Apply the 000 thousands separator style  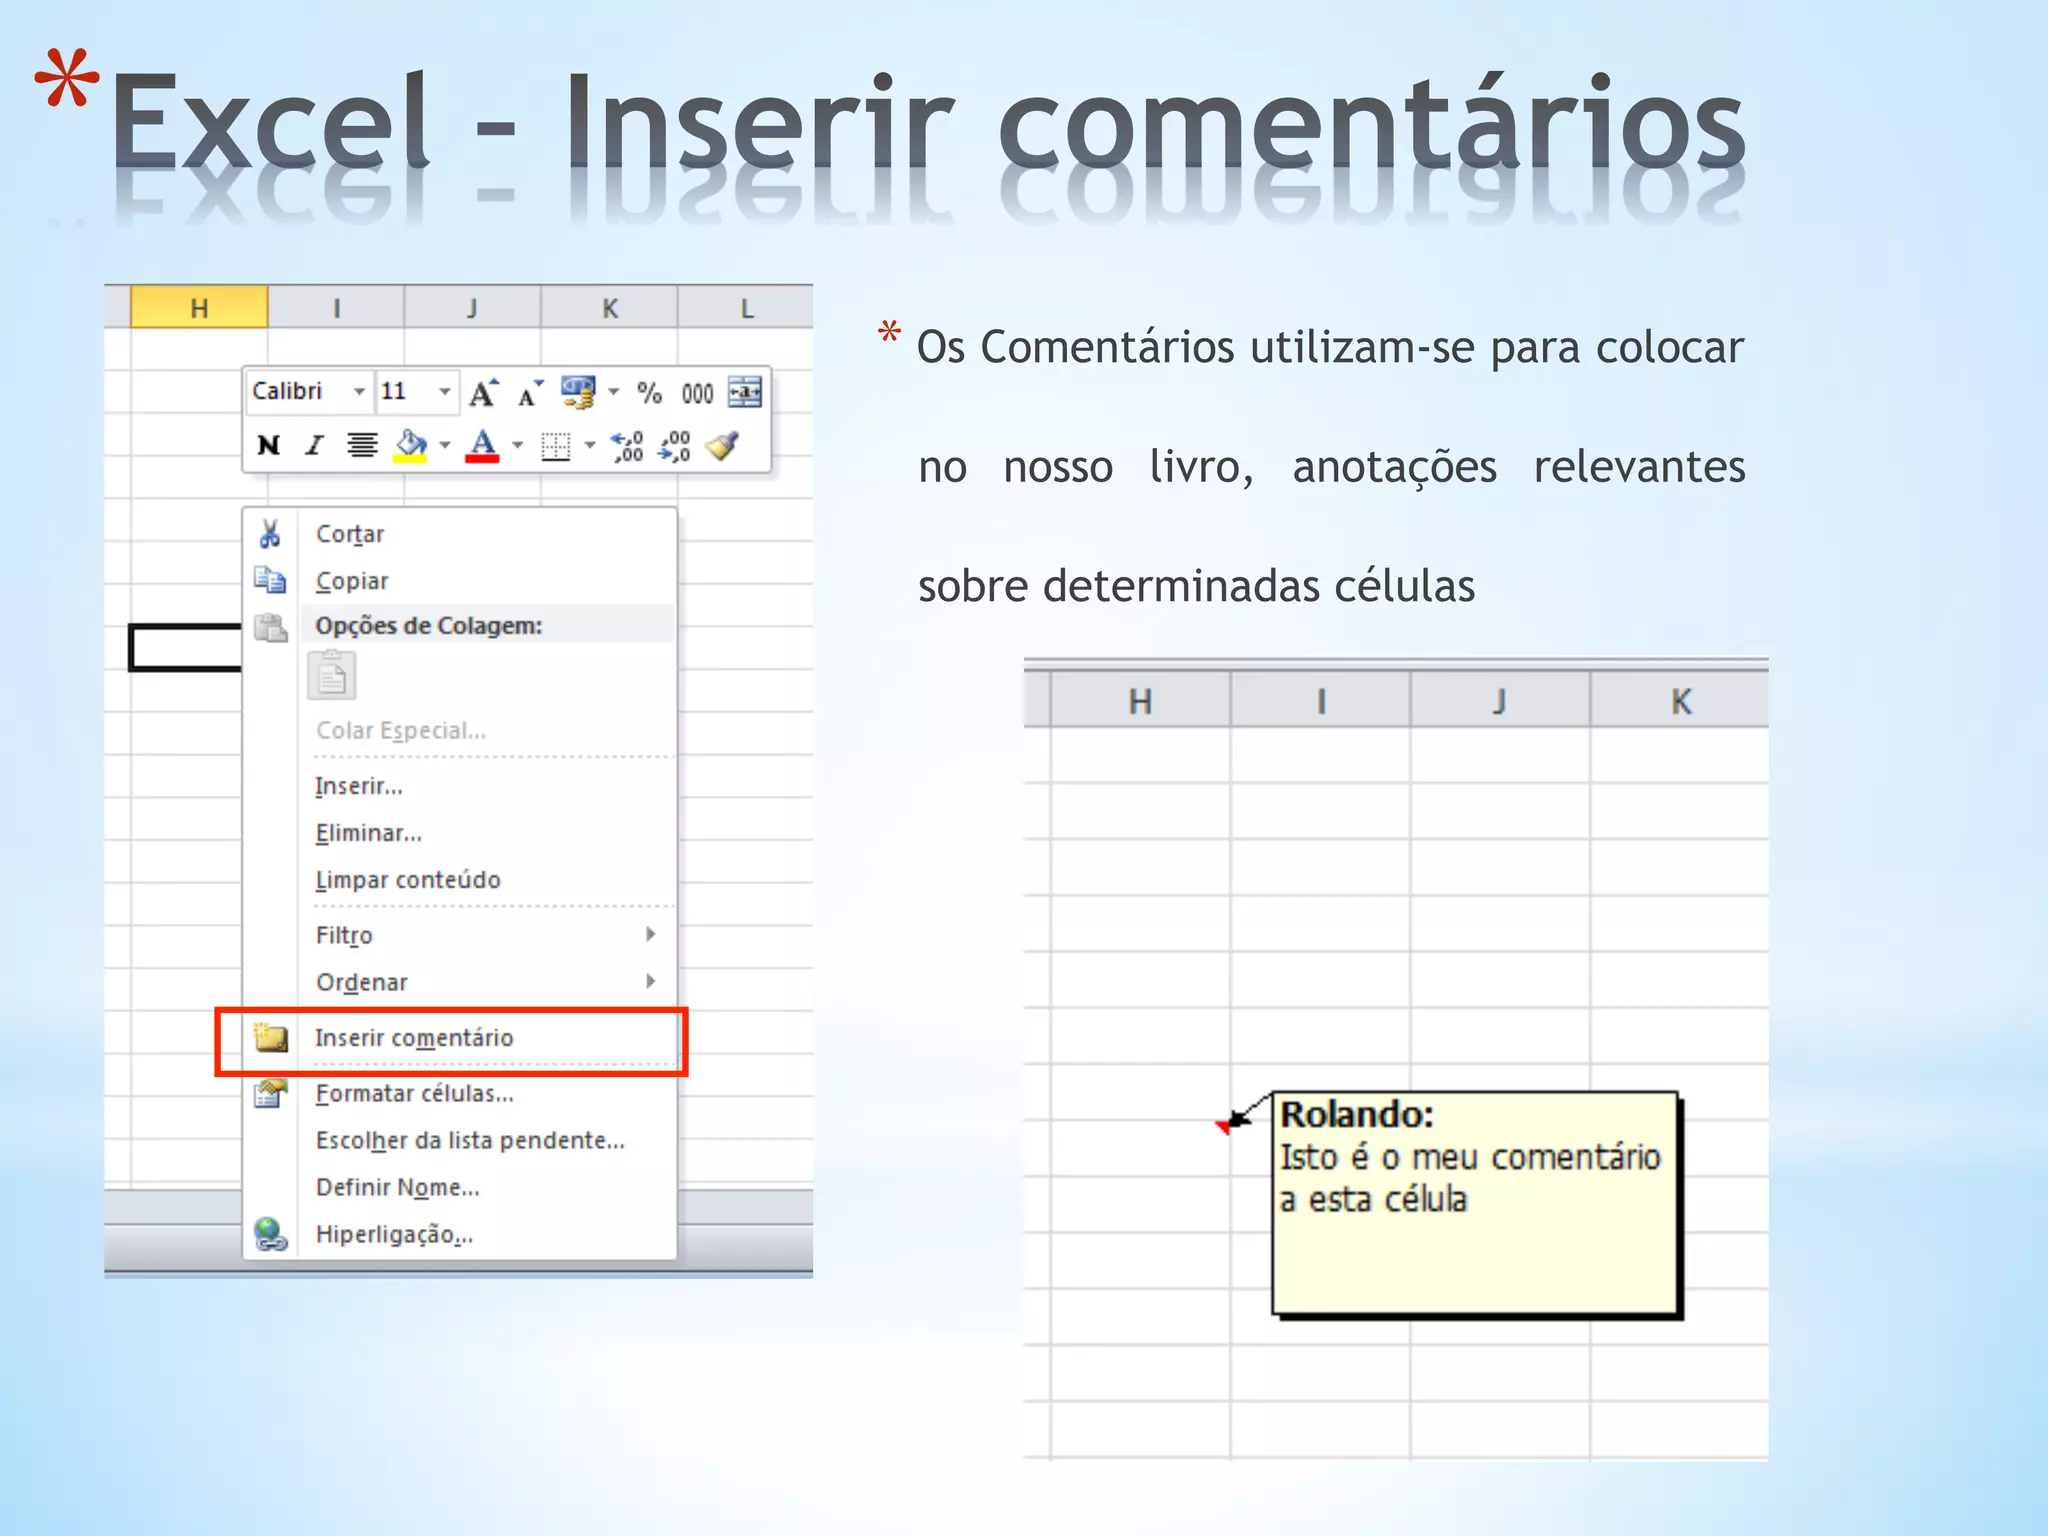(x=697, y=394)
